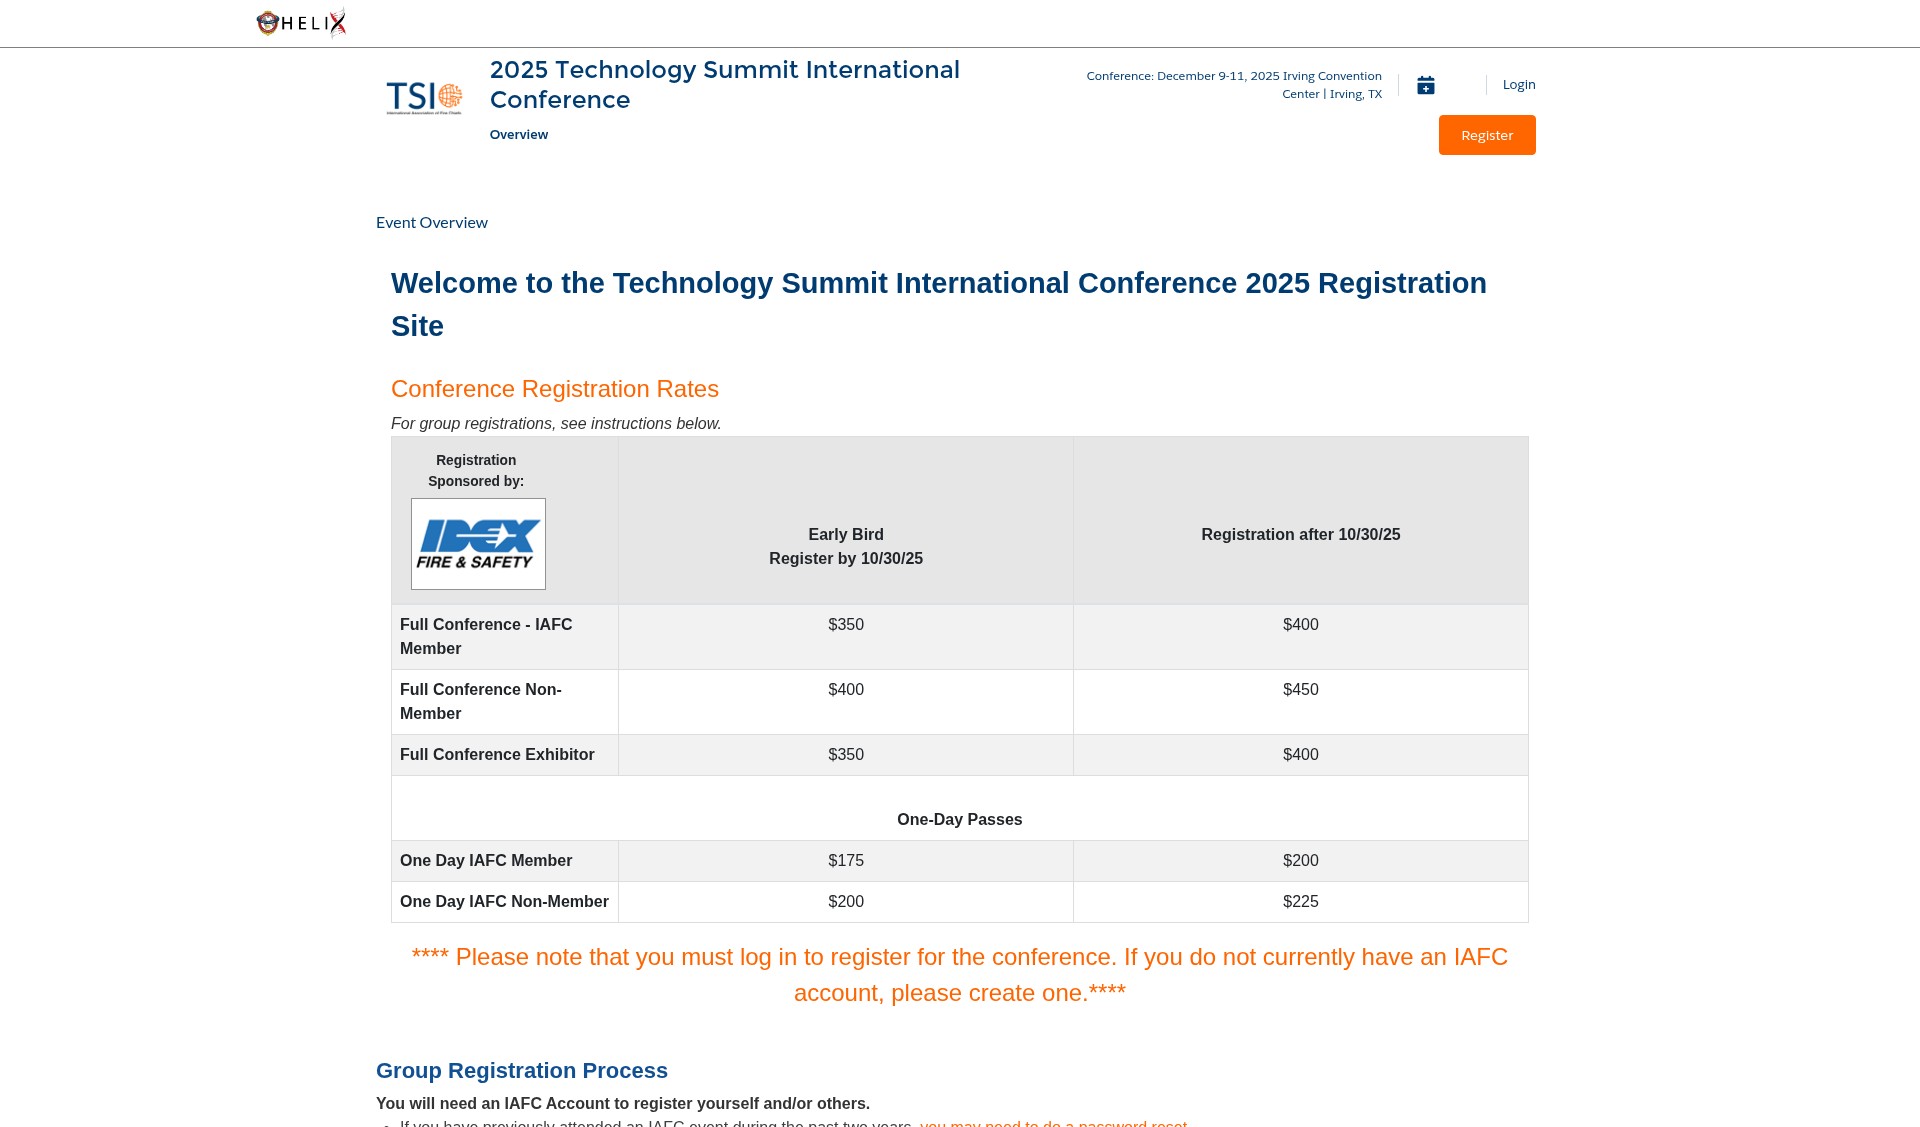Click the $200 One Day Member late rate
Viewport: 1920px width, 1127px height.
[x=1301, y=861]
